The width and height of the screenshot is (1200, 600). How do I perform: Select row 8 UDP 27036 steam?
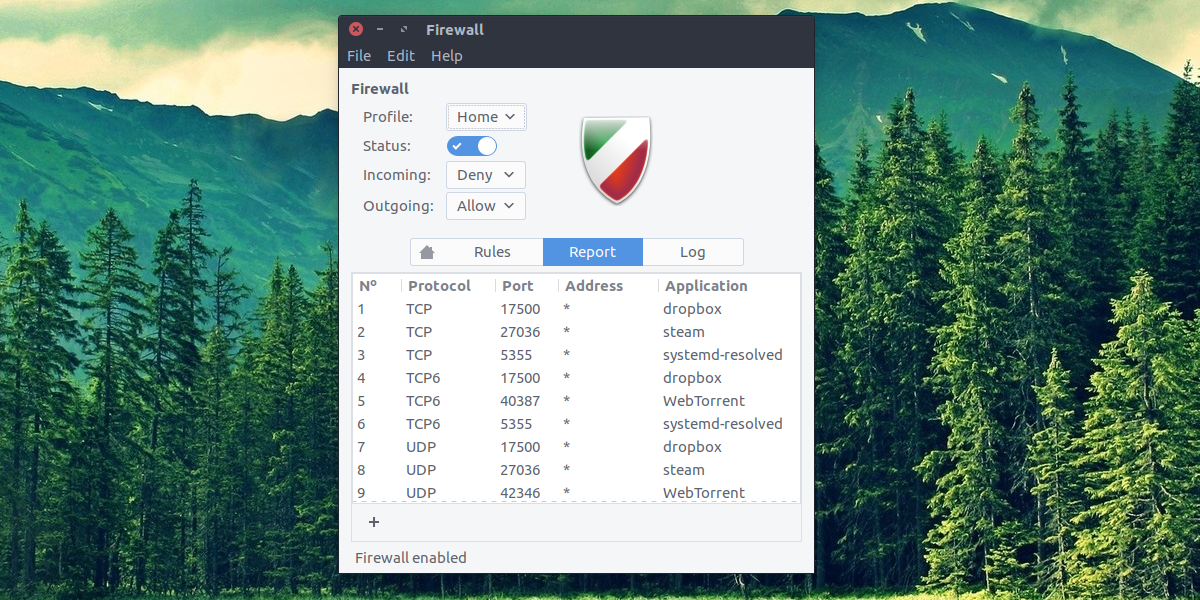pyautogui.click(x=577, y=470)
